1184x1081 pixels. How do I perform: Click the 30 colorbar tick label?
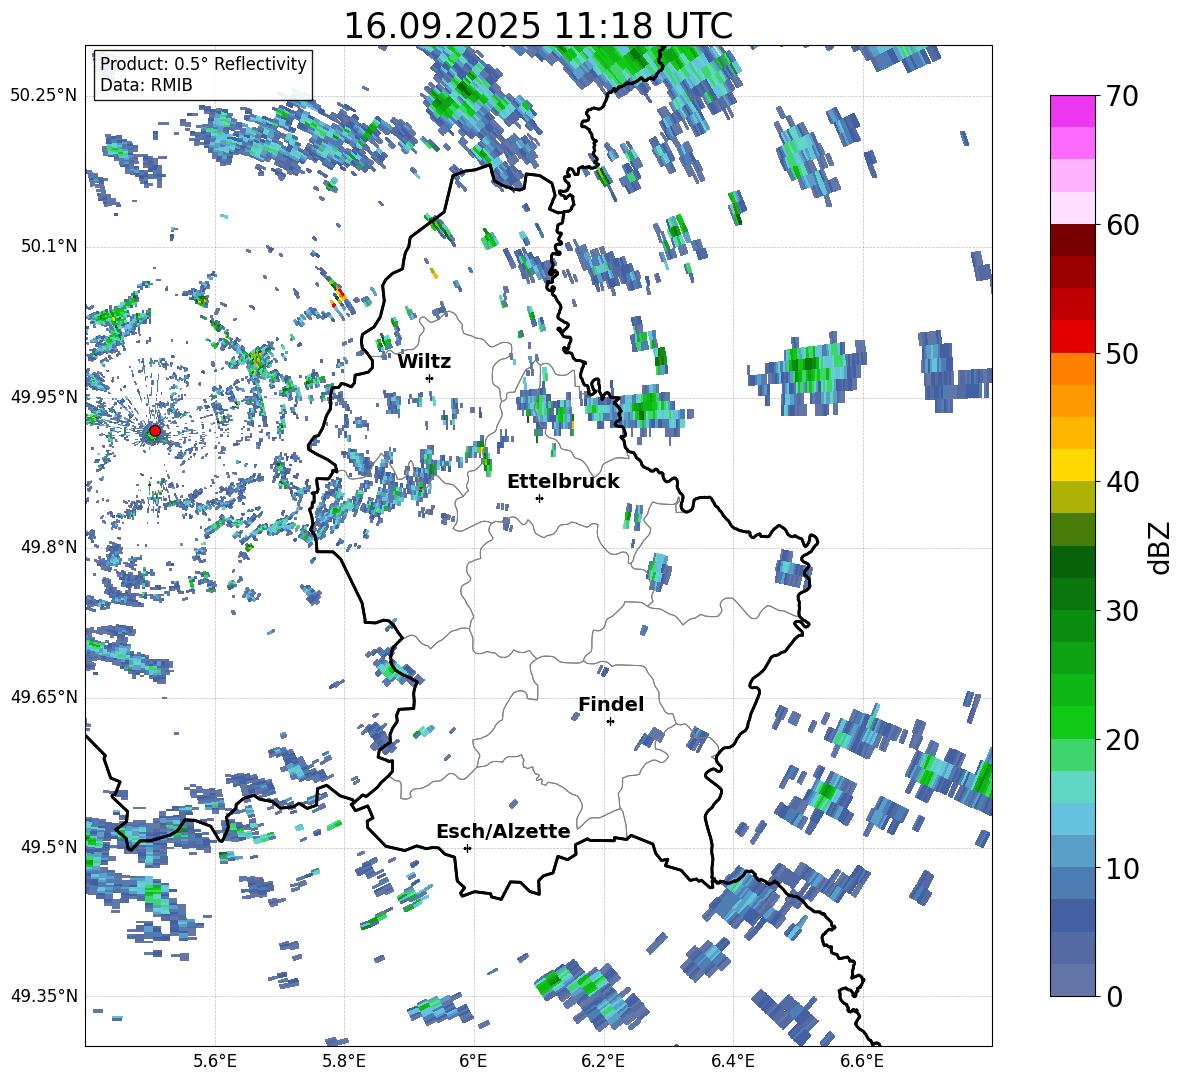(1122, 611)
